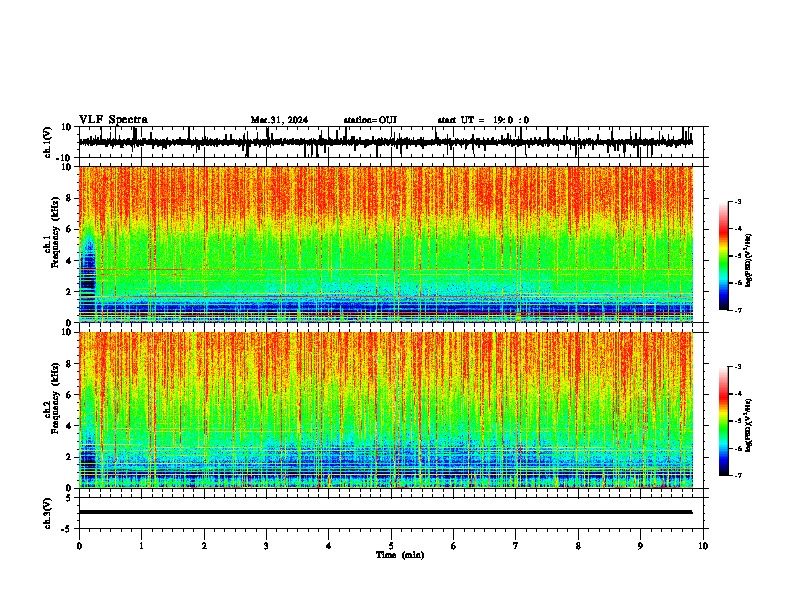
Task: Click the 'station=OUI' label
Action: (x=370, y=120)
